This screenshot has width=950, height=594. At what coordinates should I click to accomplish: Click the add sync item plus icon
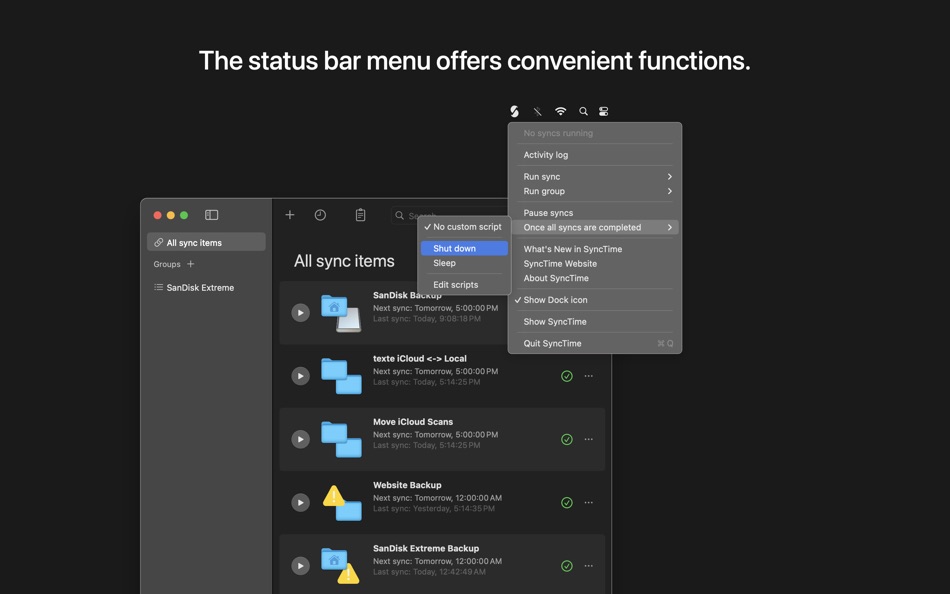tap(290, 215)
